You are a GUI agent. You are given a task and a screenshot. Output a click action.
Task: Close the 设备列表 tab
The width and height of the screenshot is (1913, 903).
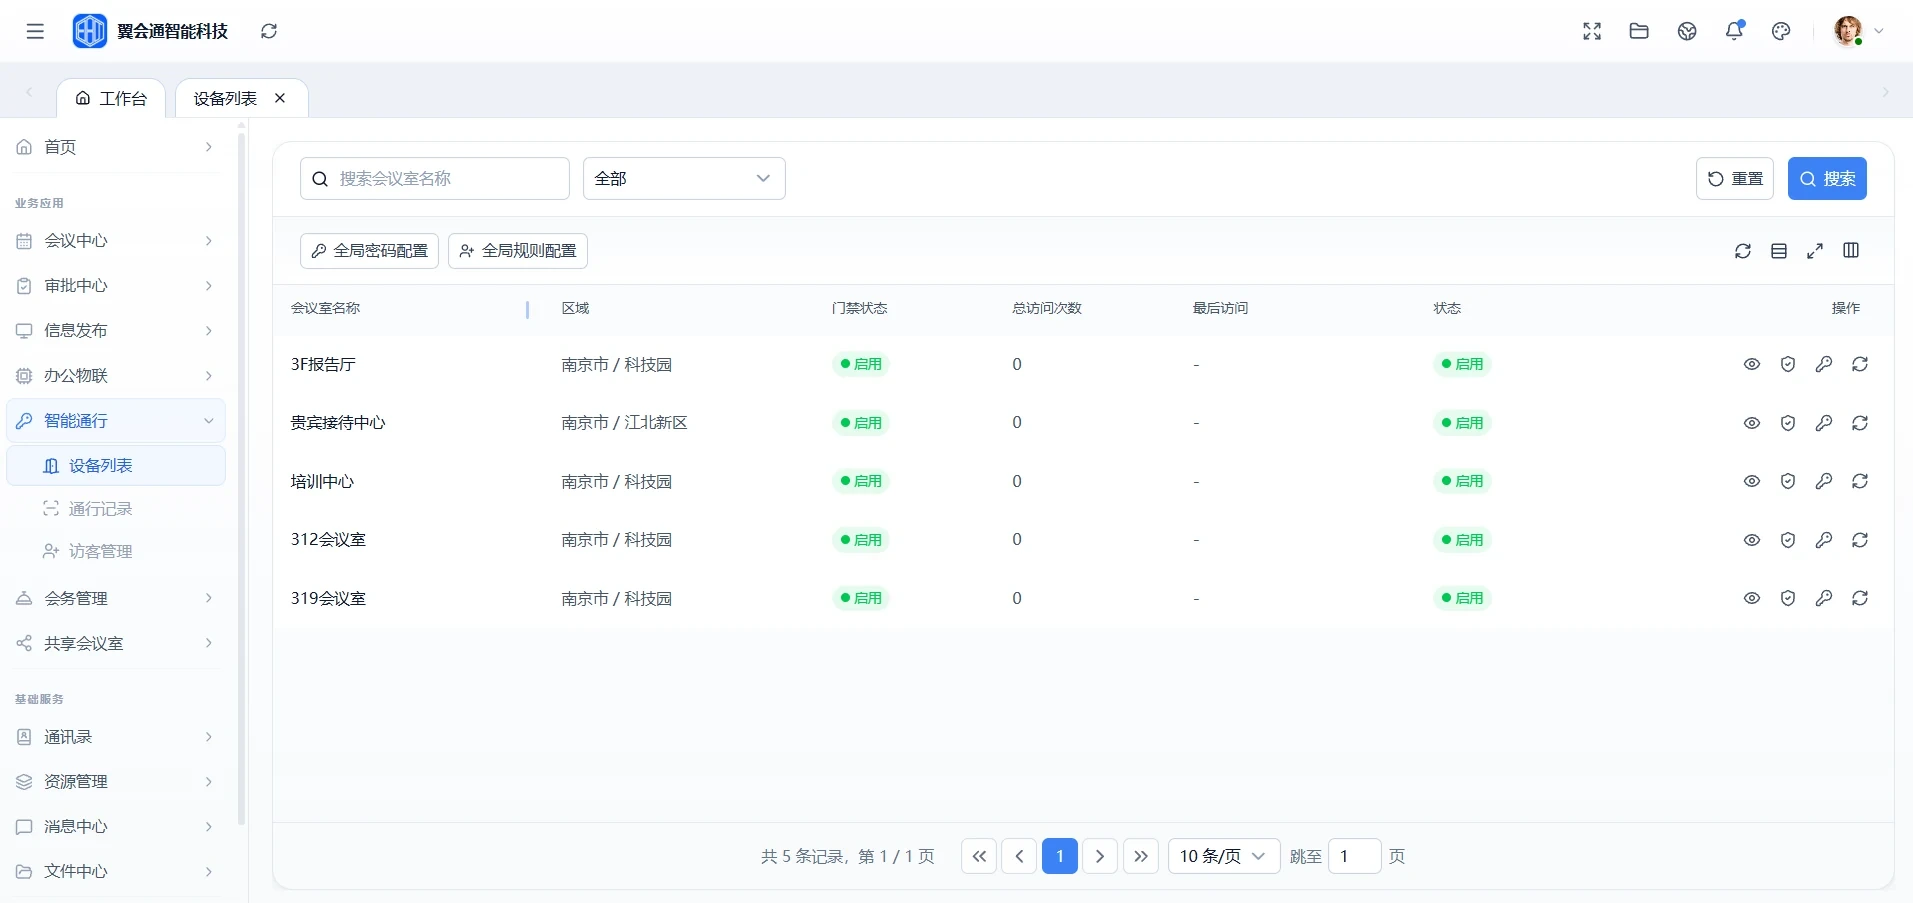tap(280, 98)
